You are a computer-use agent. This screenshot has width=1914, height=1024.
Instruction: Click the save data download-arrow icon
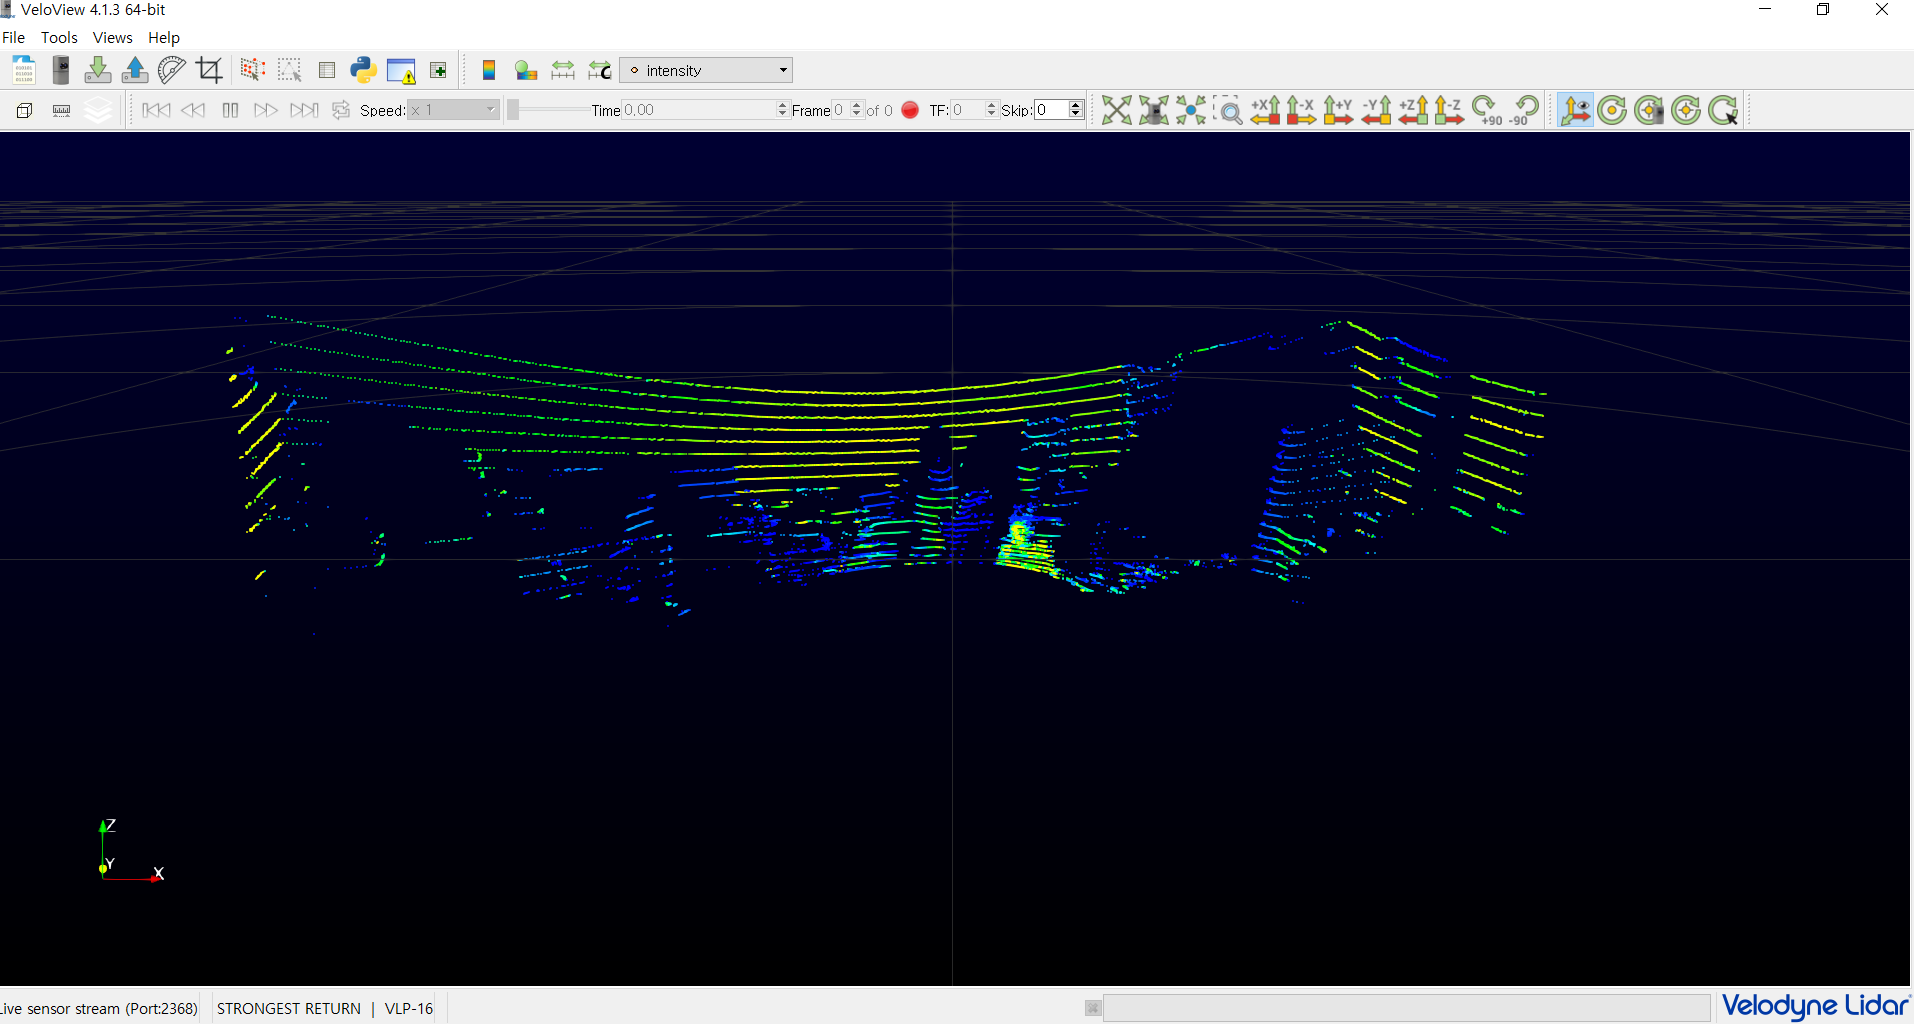coord(98,70)
